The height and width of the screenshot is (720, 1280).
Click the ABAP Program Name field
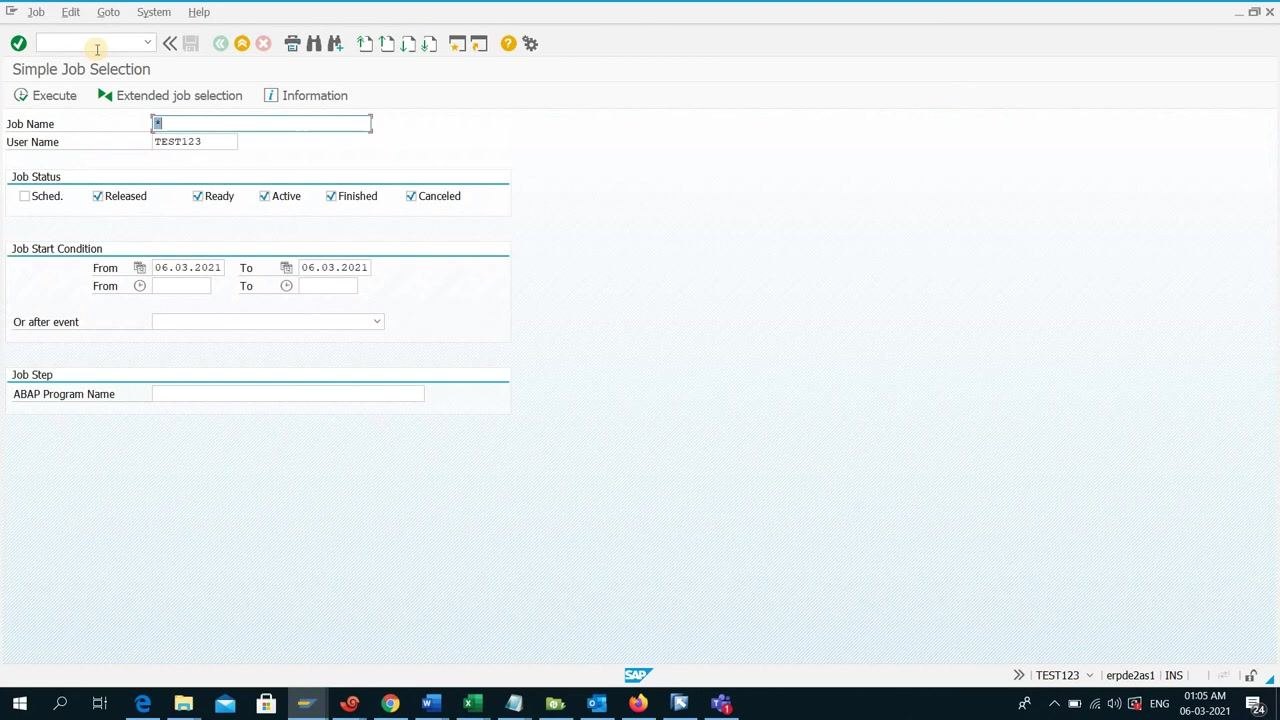click(288, 393)
